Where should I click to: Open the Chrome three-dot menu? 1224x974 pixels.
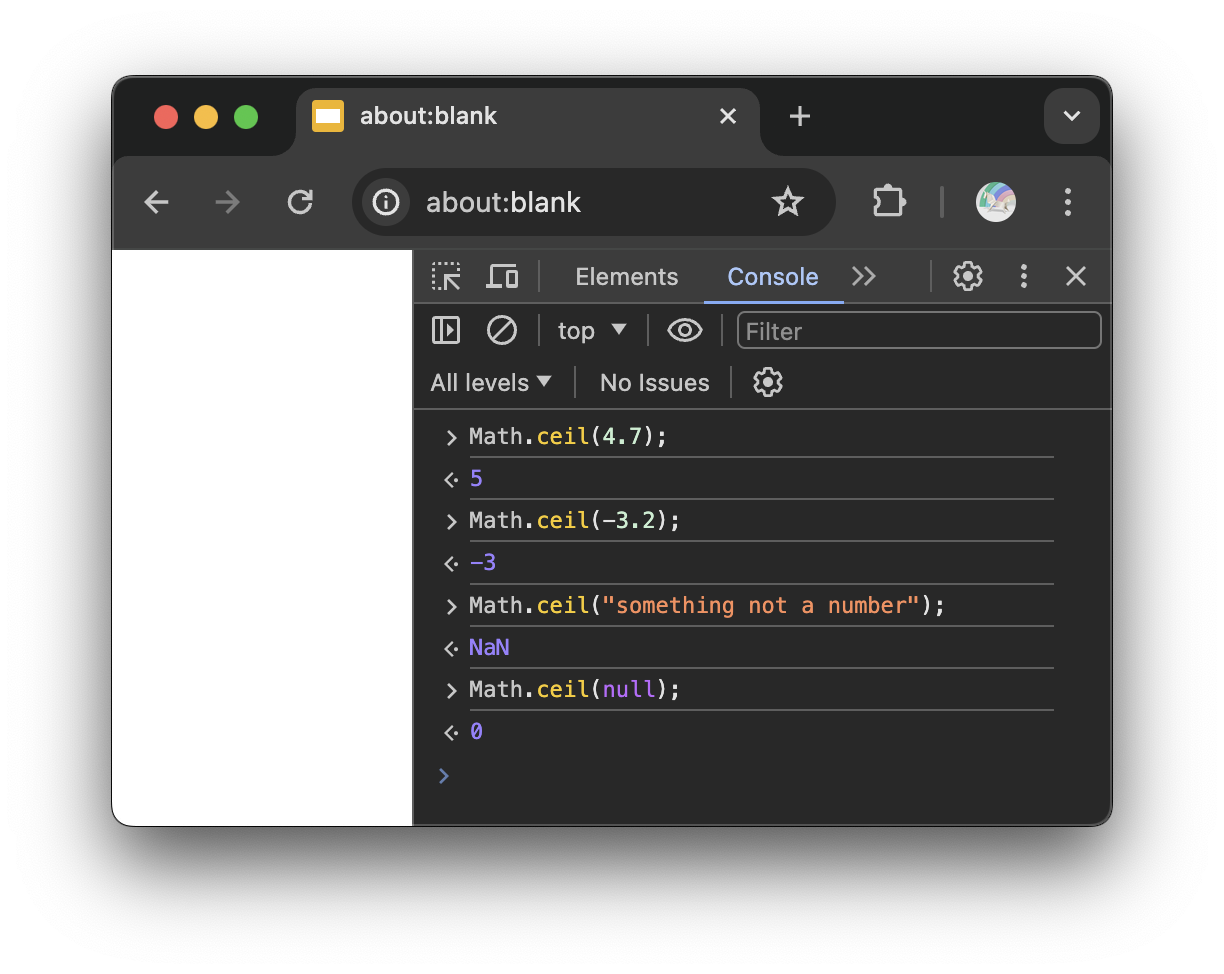tap(1068, 203)
